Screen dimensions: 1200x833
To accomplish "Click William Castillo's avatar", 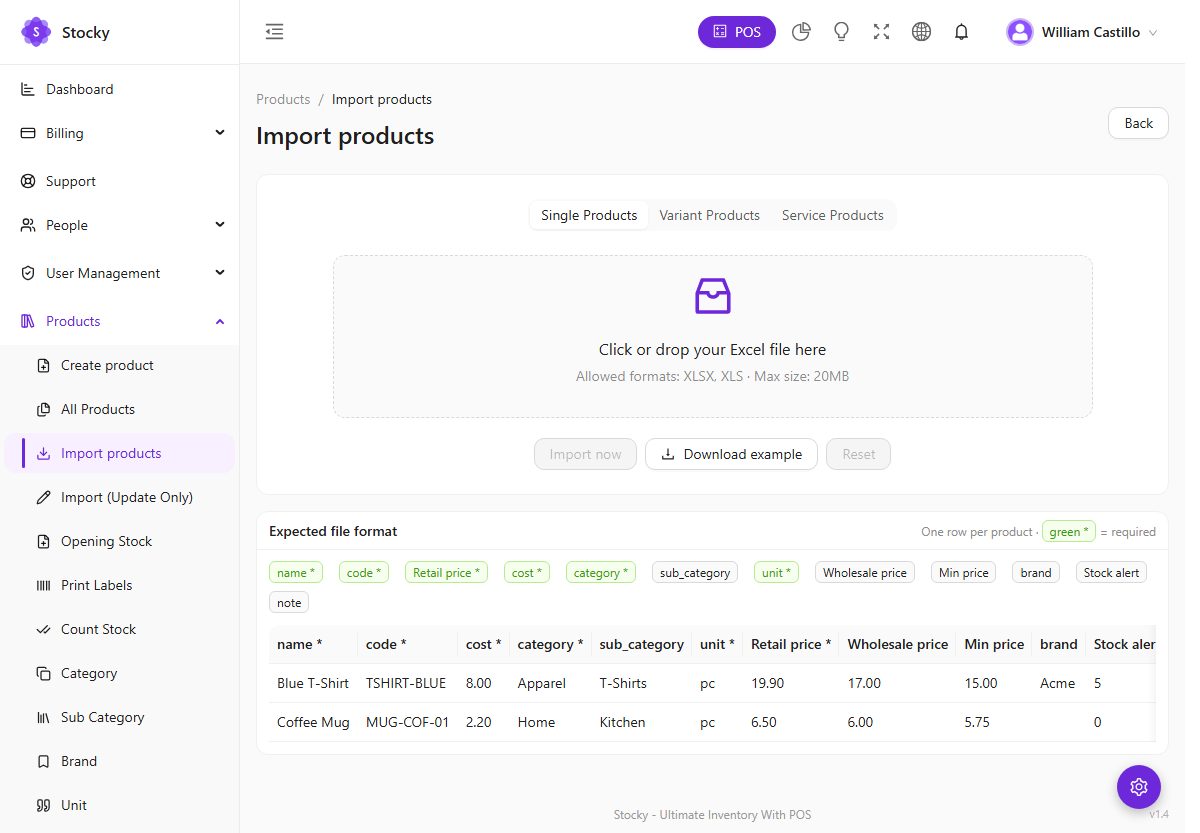I will tap(1020, 32).
